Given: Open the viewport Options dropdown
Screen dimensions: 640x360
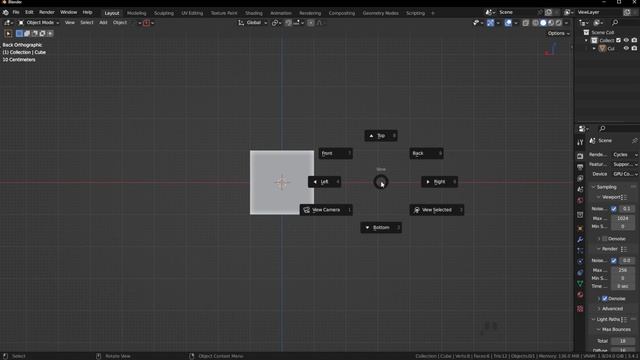Looking at the screenshot, I should [x=558, y=33].
